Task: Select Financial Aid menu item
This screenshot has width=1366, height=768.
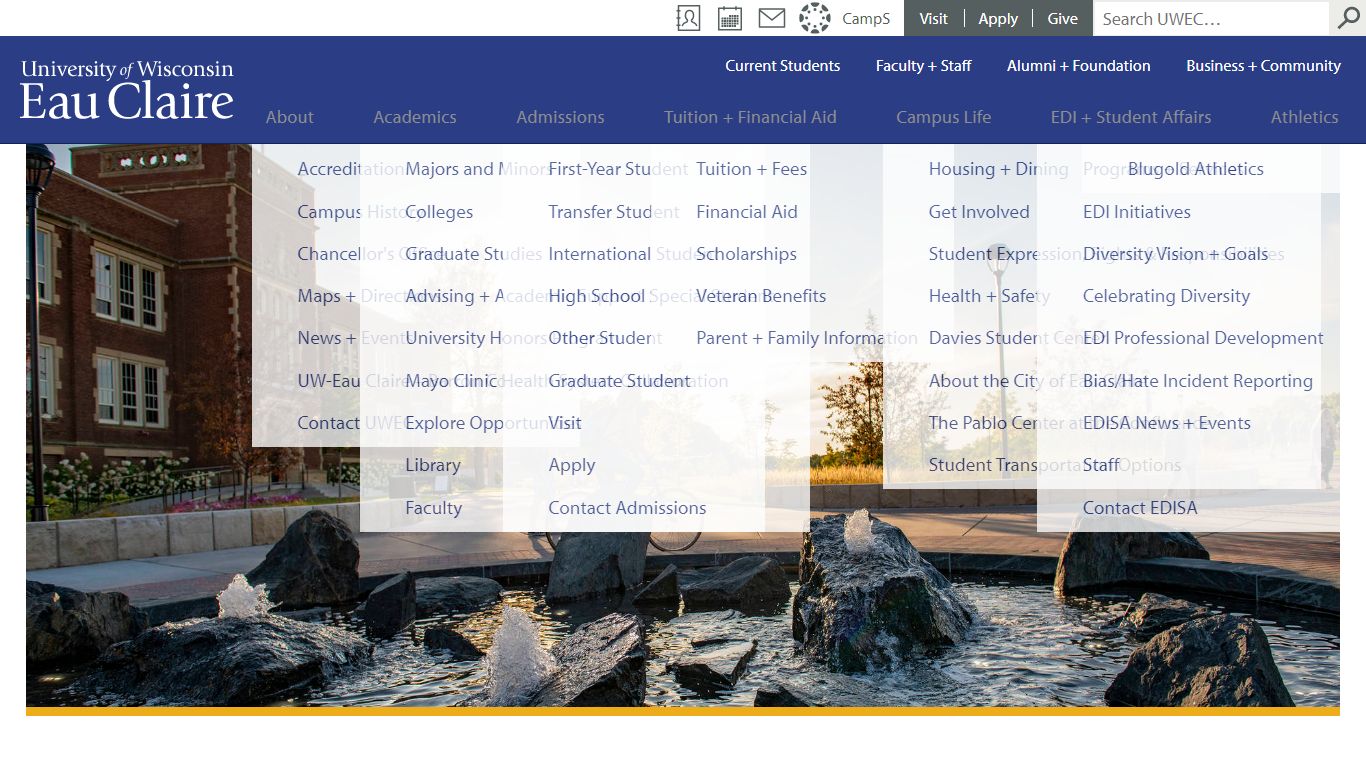Action: point(747,212)
